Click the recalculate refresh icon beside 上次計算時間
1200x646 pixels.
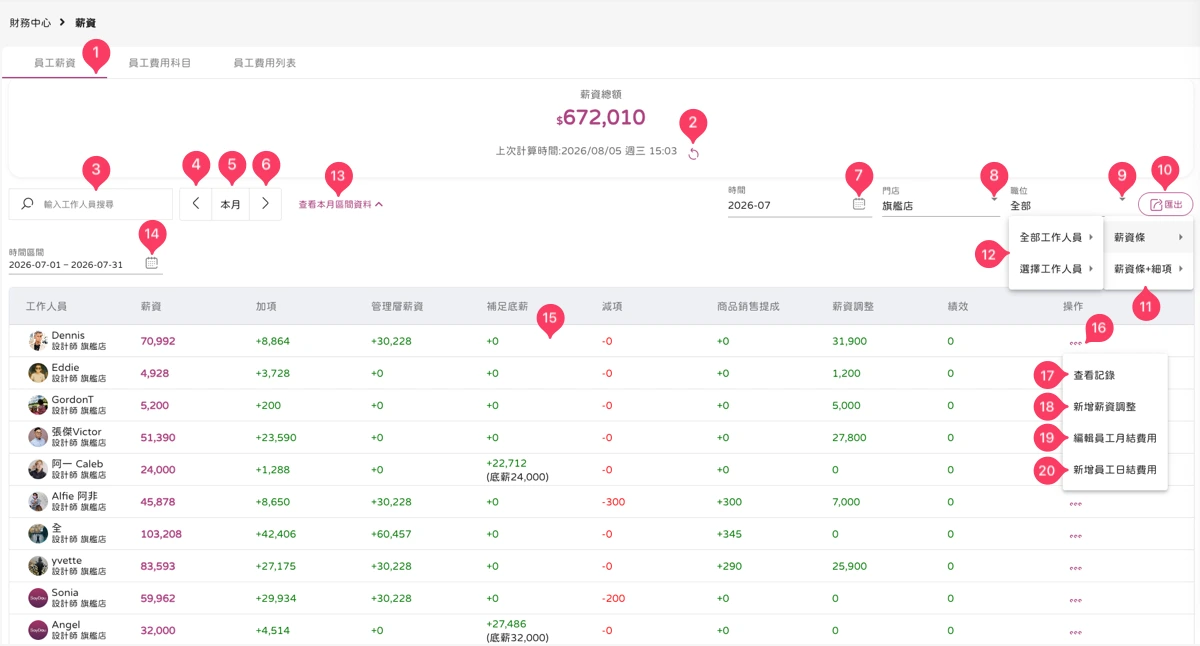point(693,153)
